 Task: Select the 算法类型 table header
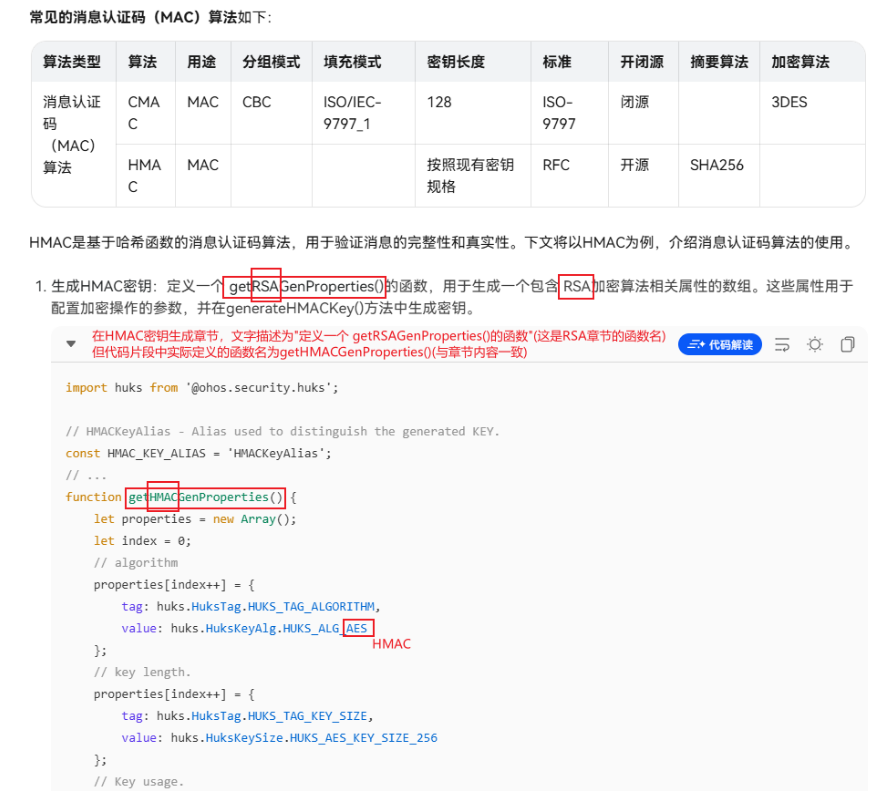(72, 62)
